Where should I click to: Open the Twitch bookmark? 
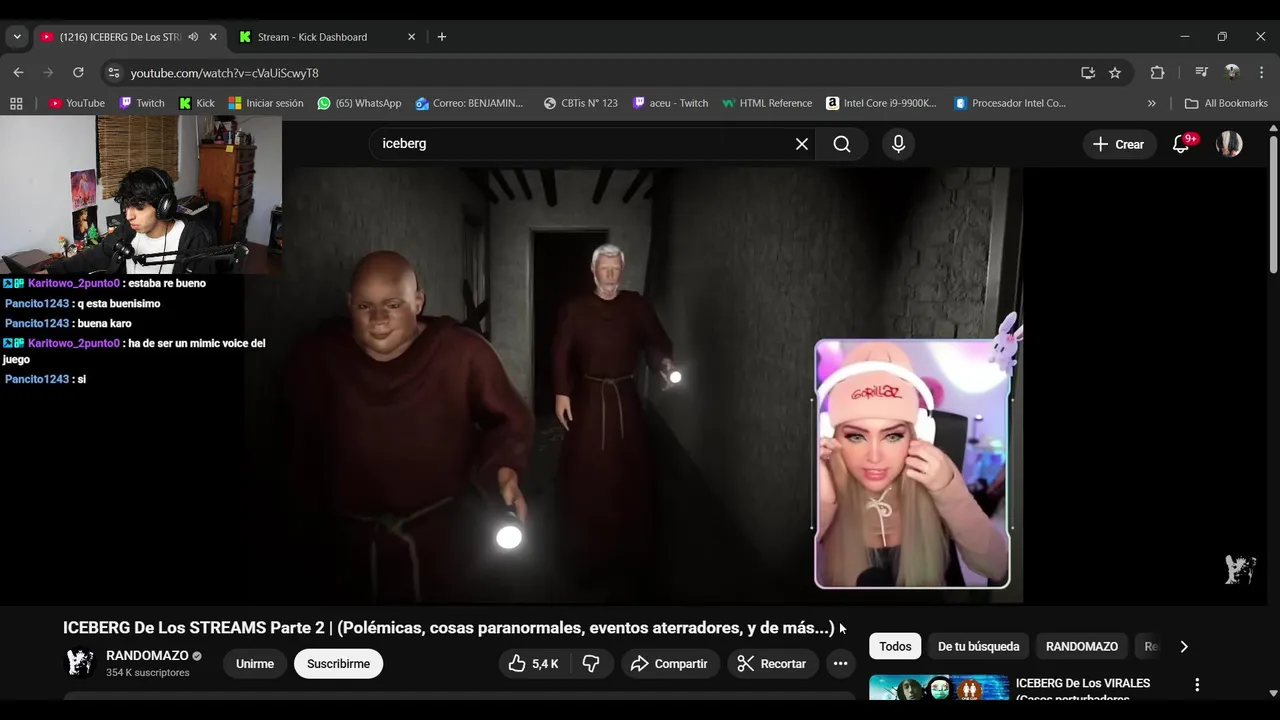(142, 103)
